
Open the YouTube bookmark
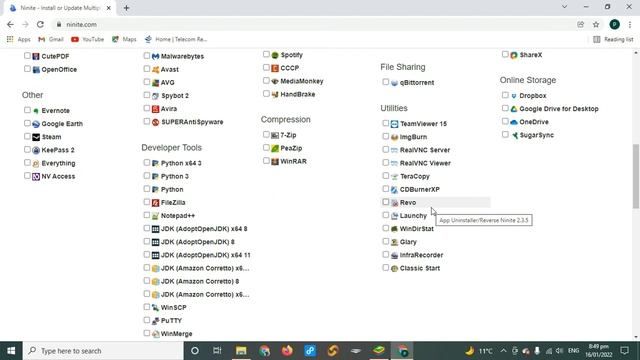87,39
